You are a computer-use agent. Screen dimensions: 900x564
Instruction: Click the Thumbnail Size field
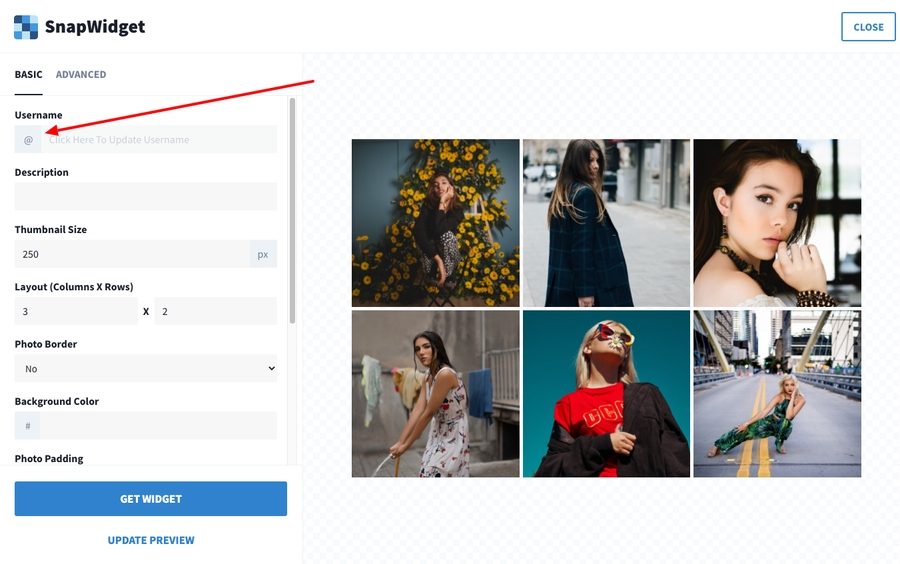click(x=132, y=254)
